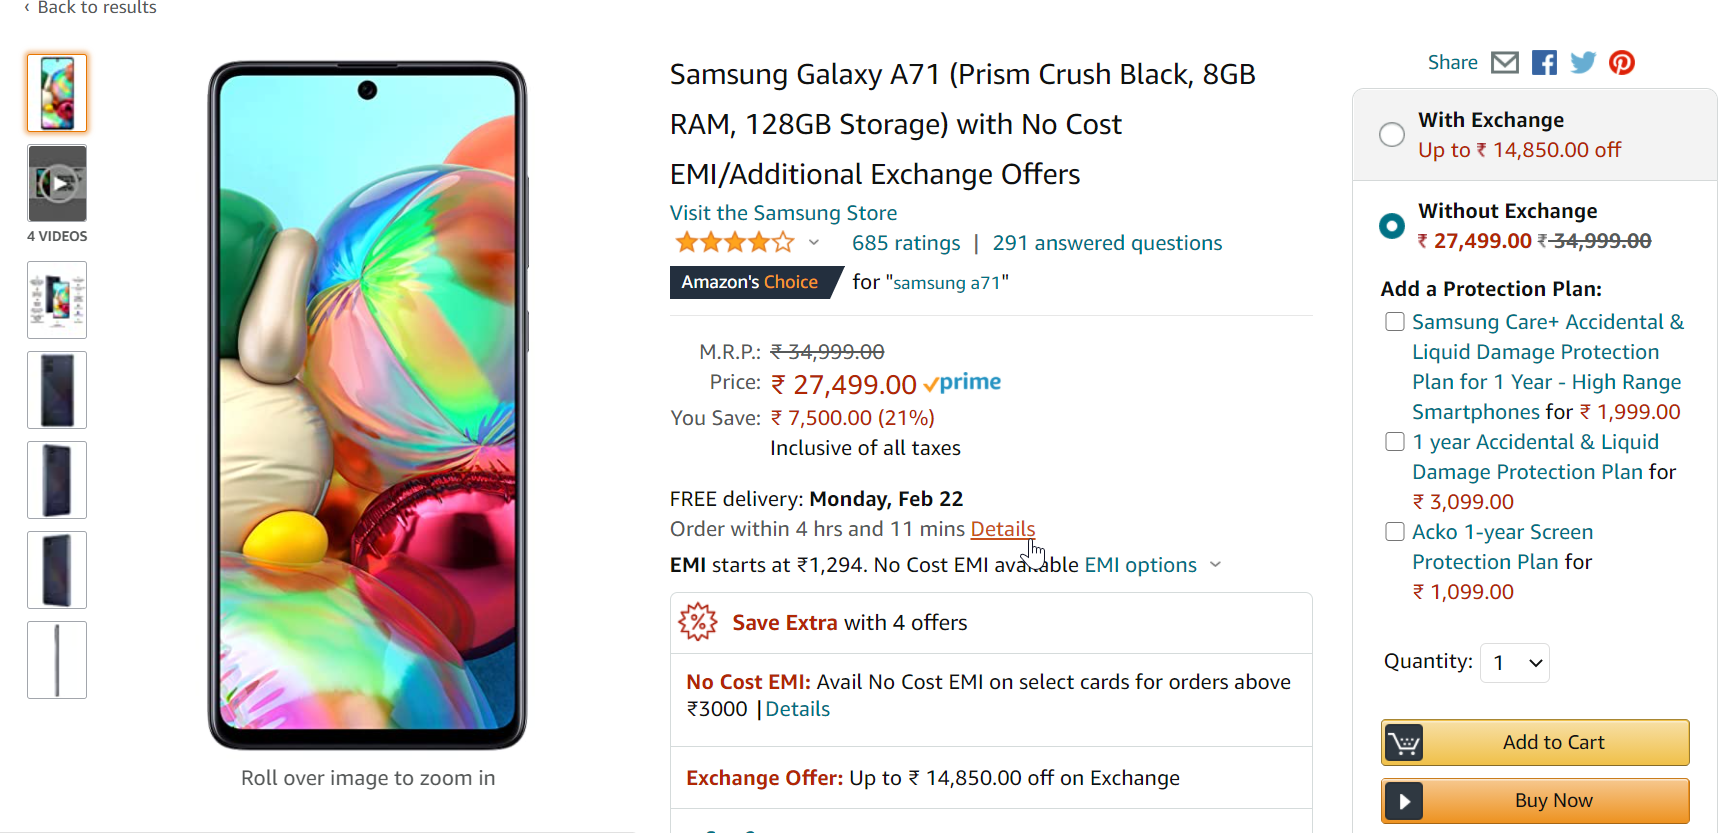This screenshot has height=833, width=1724.
Task: Check Samsung Care+ protection plan box
Action: point(1395,322)
